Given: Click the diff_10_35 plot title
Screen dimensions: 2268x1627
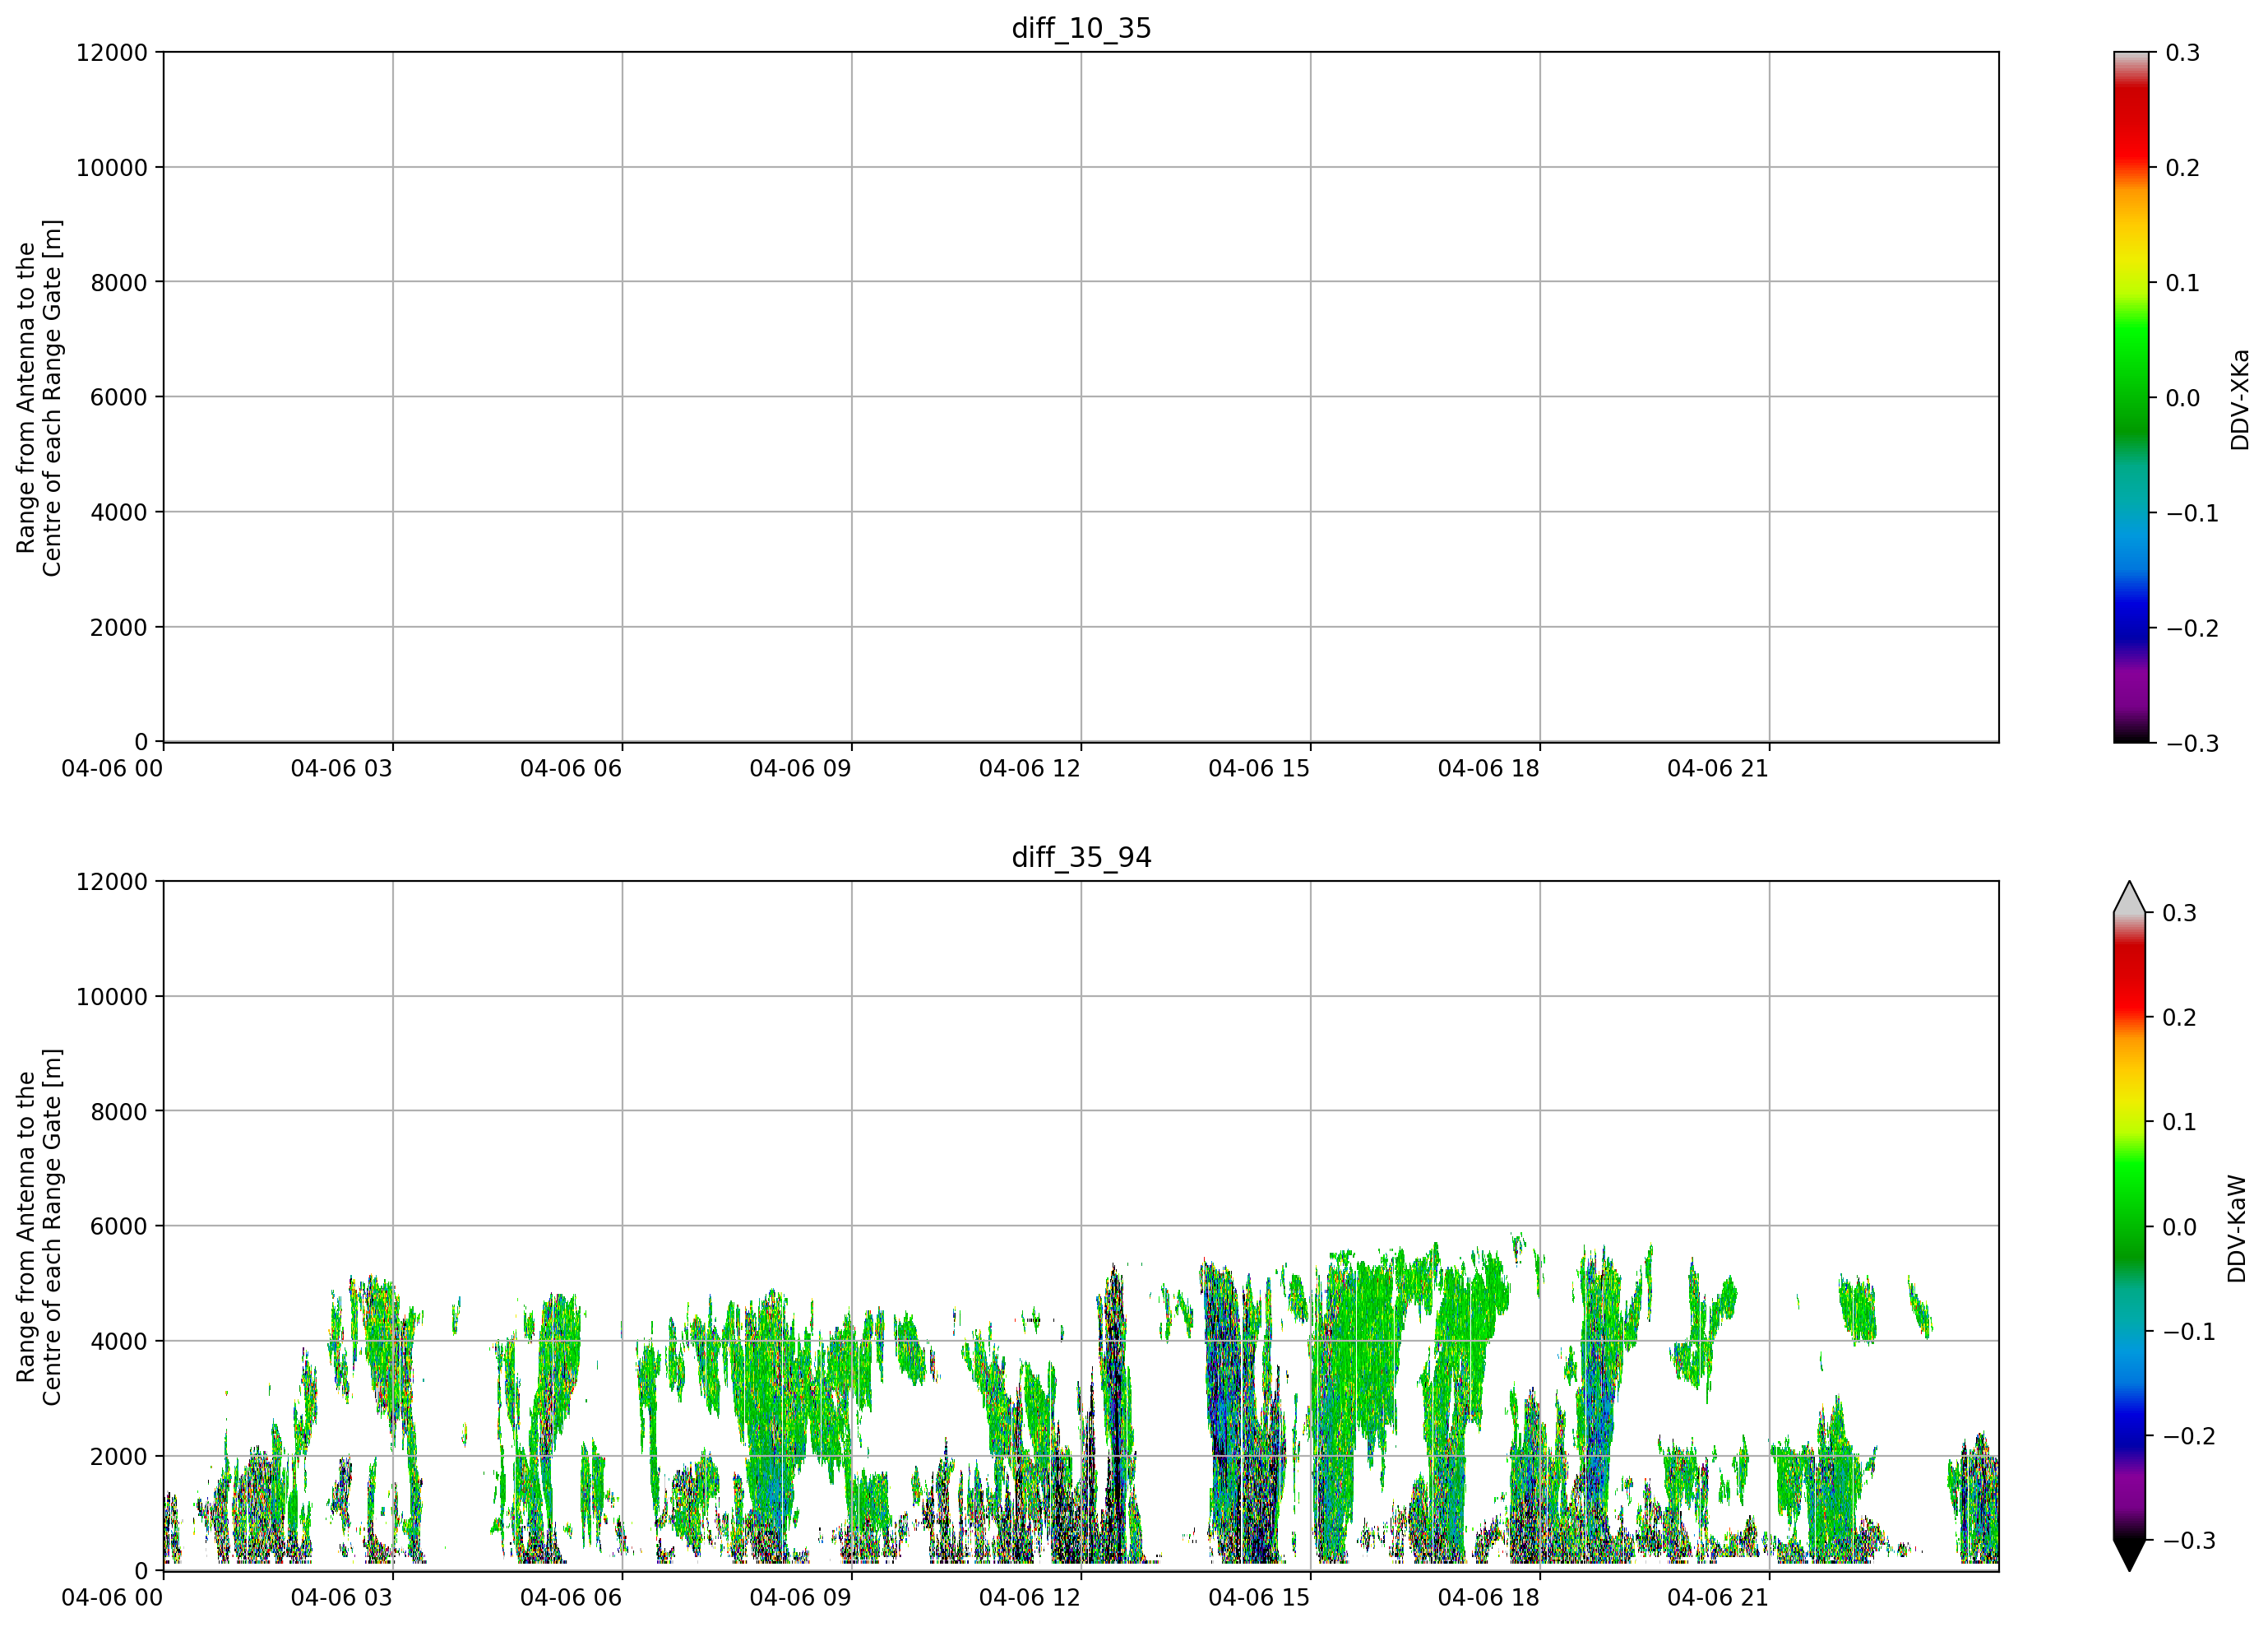Looking at the screenshot, I should (x=1081, y=28).
